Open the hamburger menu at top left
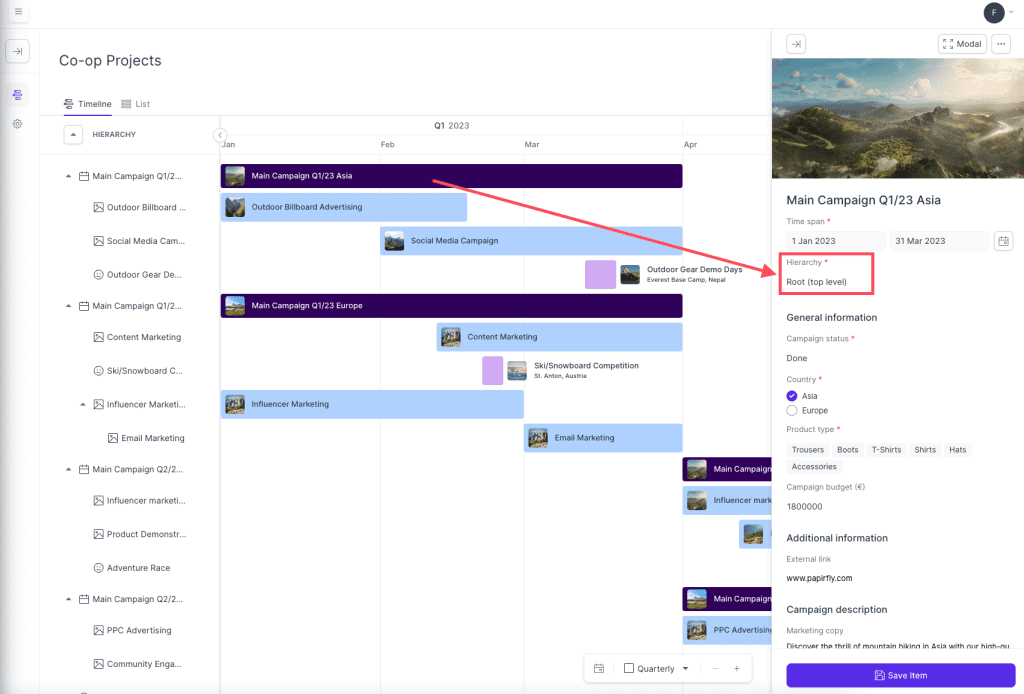This screenshot has width=1024, height=694. 18,12
